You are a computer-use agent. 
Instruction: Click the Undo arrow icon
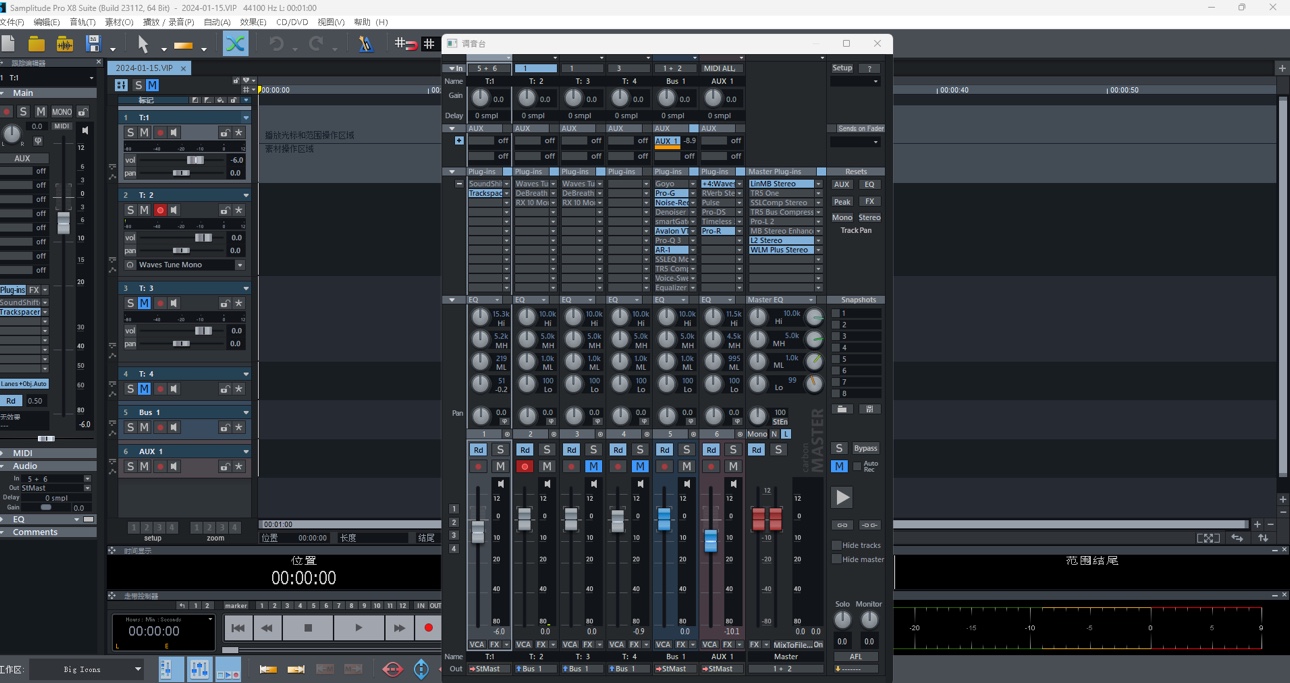[x=276, y=44]
